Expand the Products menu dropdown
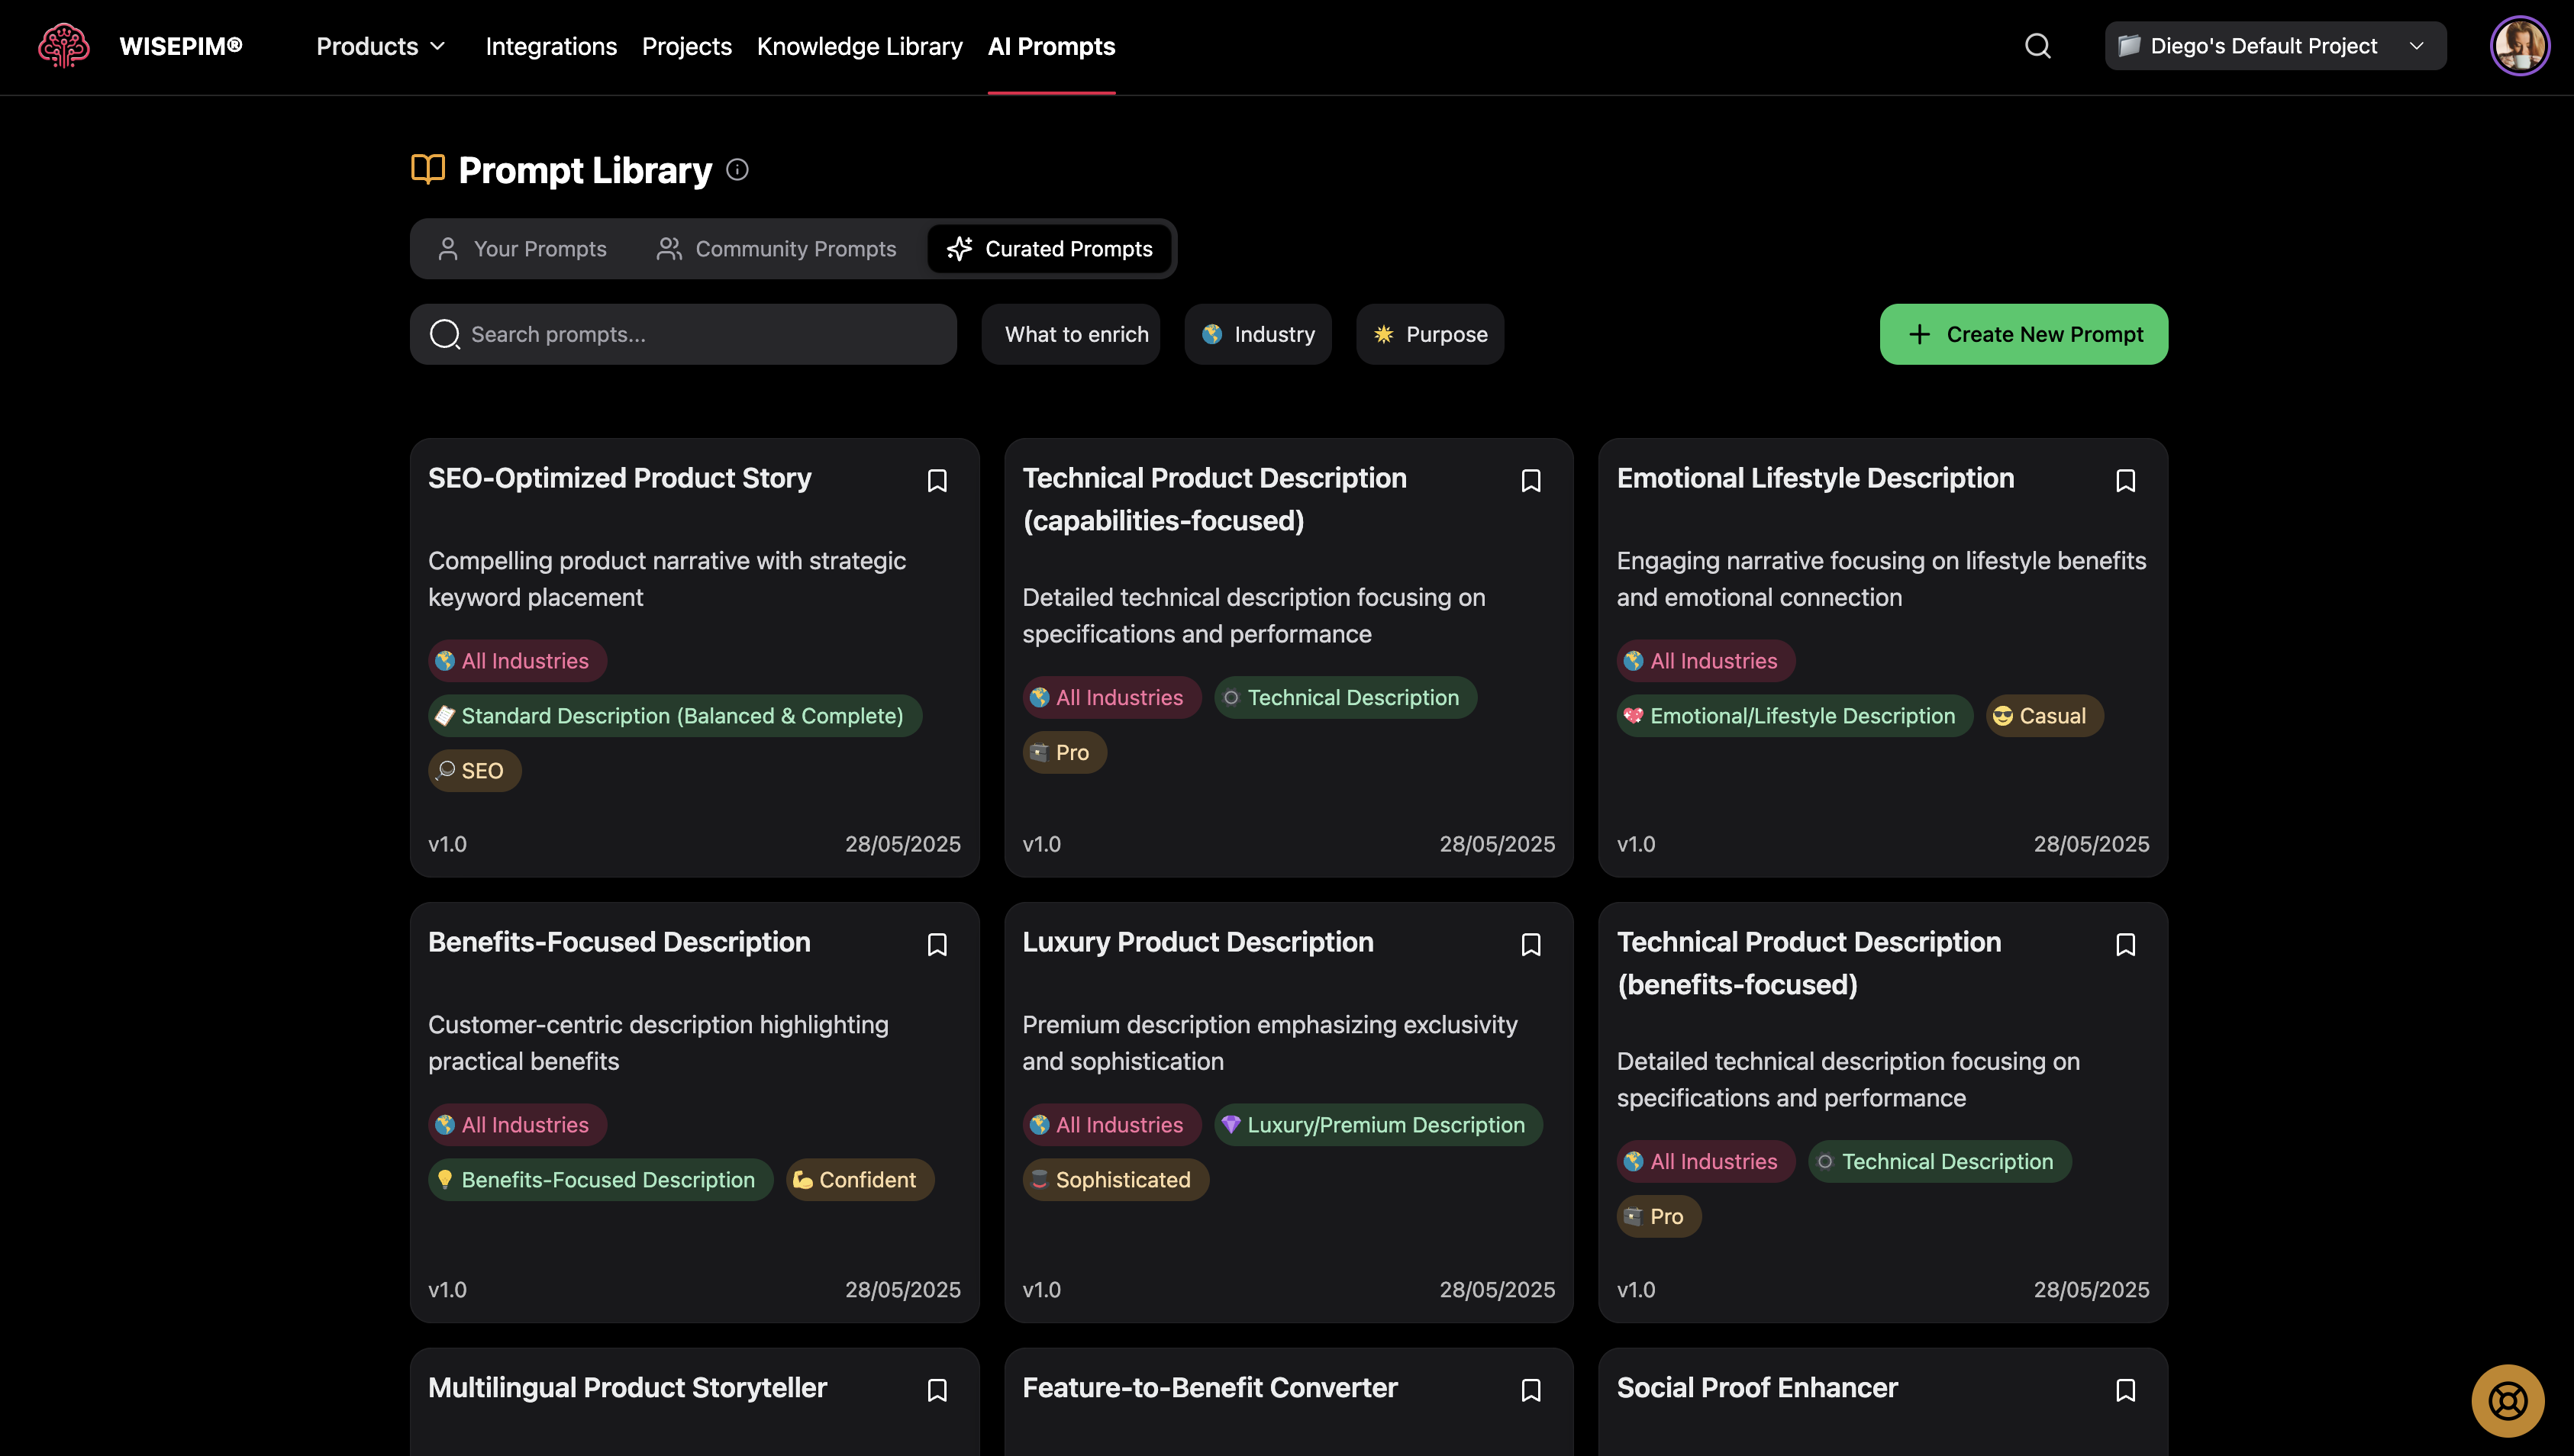 click(x=380, y=46)
